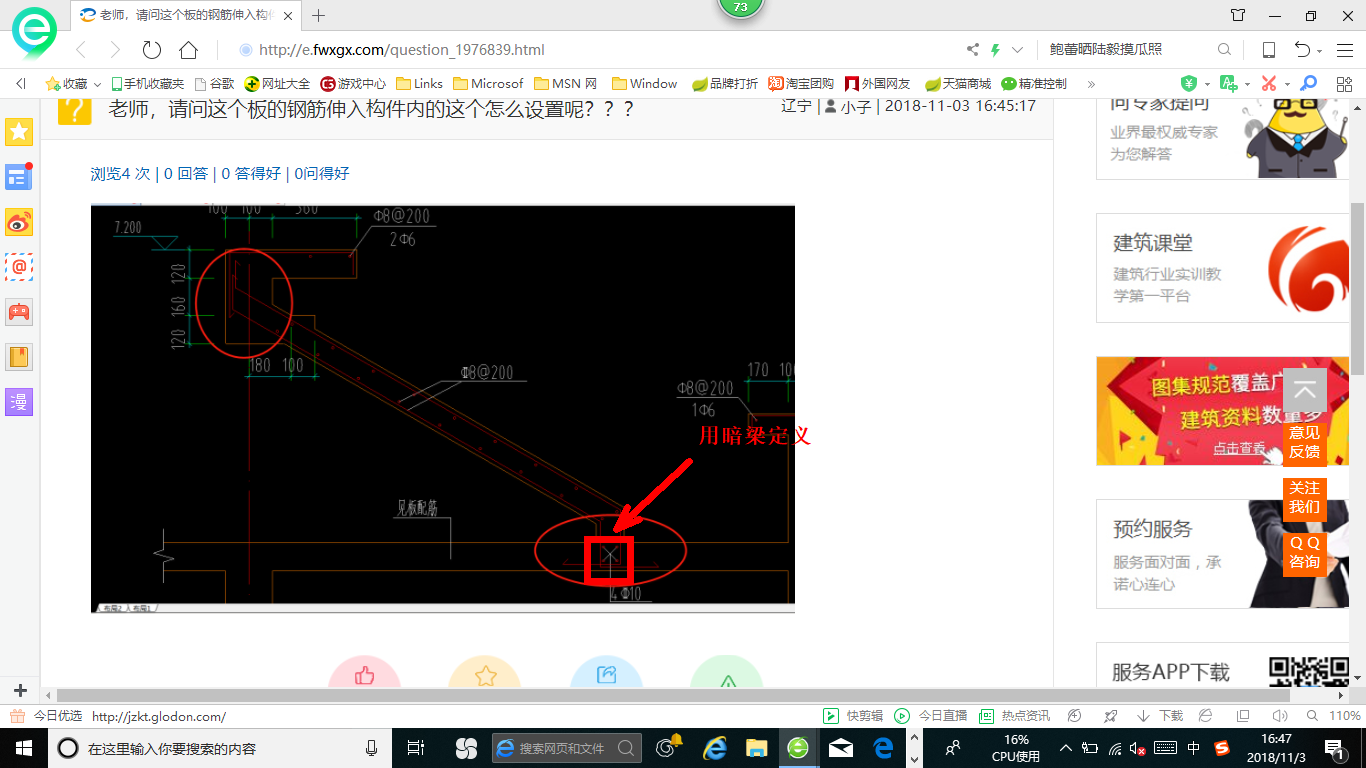
Task: Reload the current page
Action: click(152, 50)
